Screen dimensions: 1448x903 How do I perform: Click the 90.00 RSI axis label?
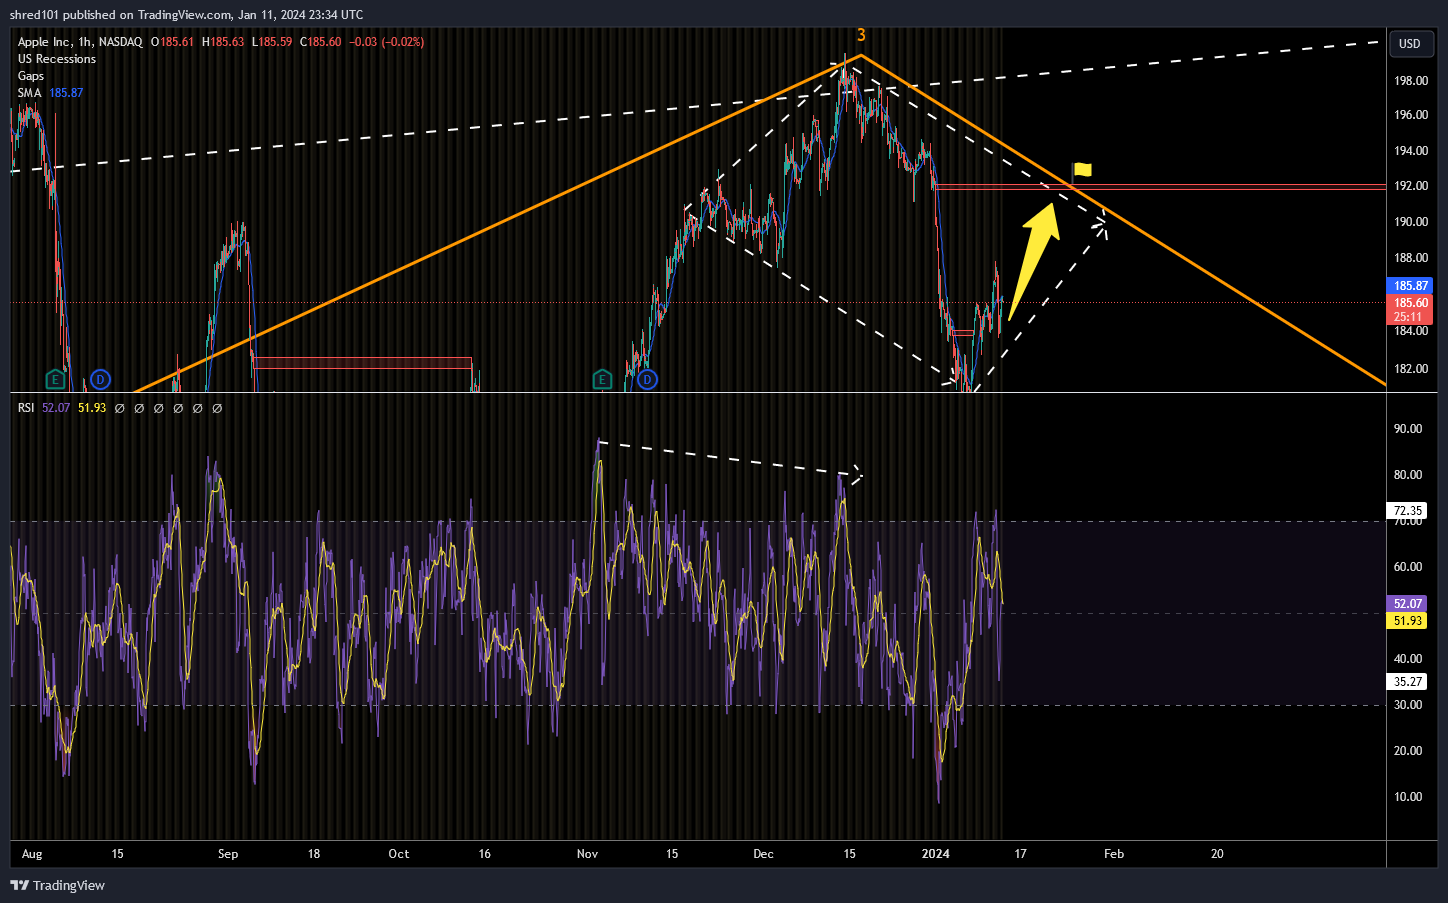pyautogui.click(x=1408, y=430)
